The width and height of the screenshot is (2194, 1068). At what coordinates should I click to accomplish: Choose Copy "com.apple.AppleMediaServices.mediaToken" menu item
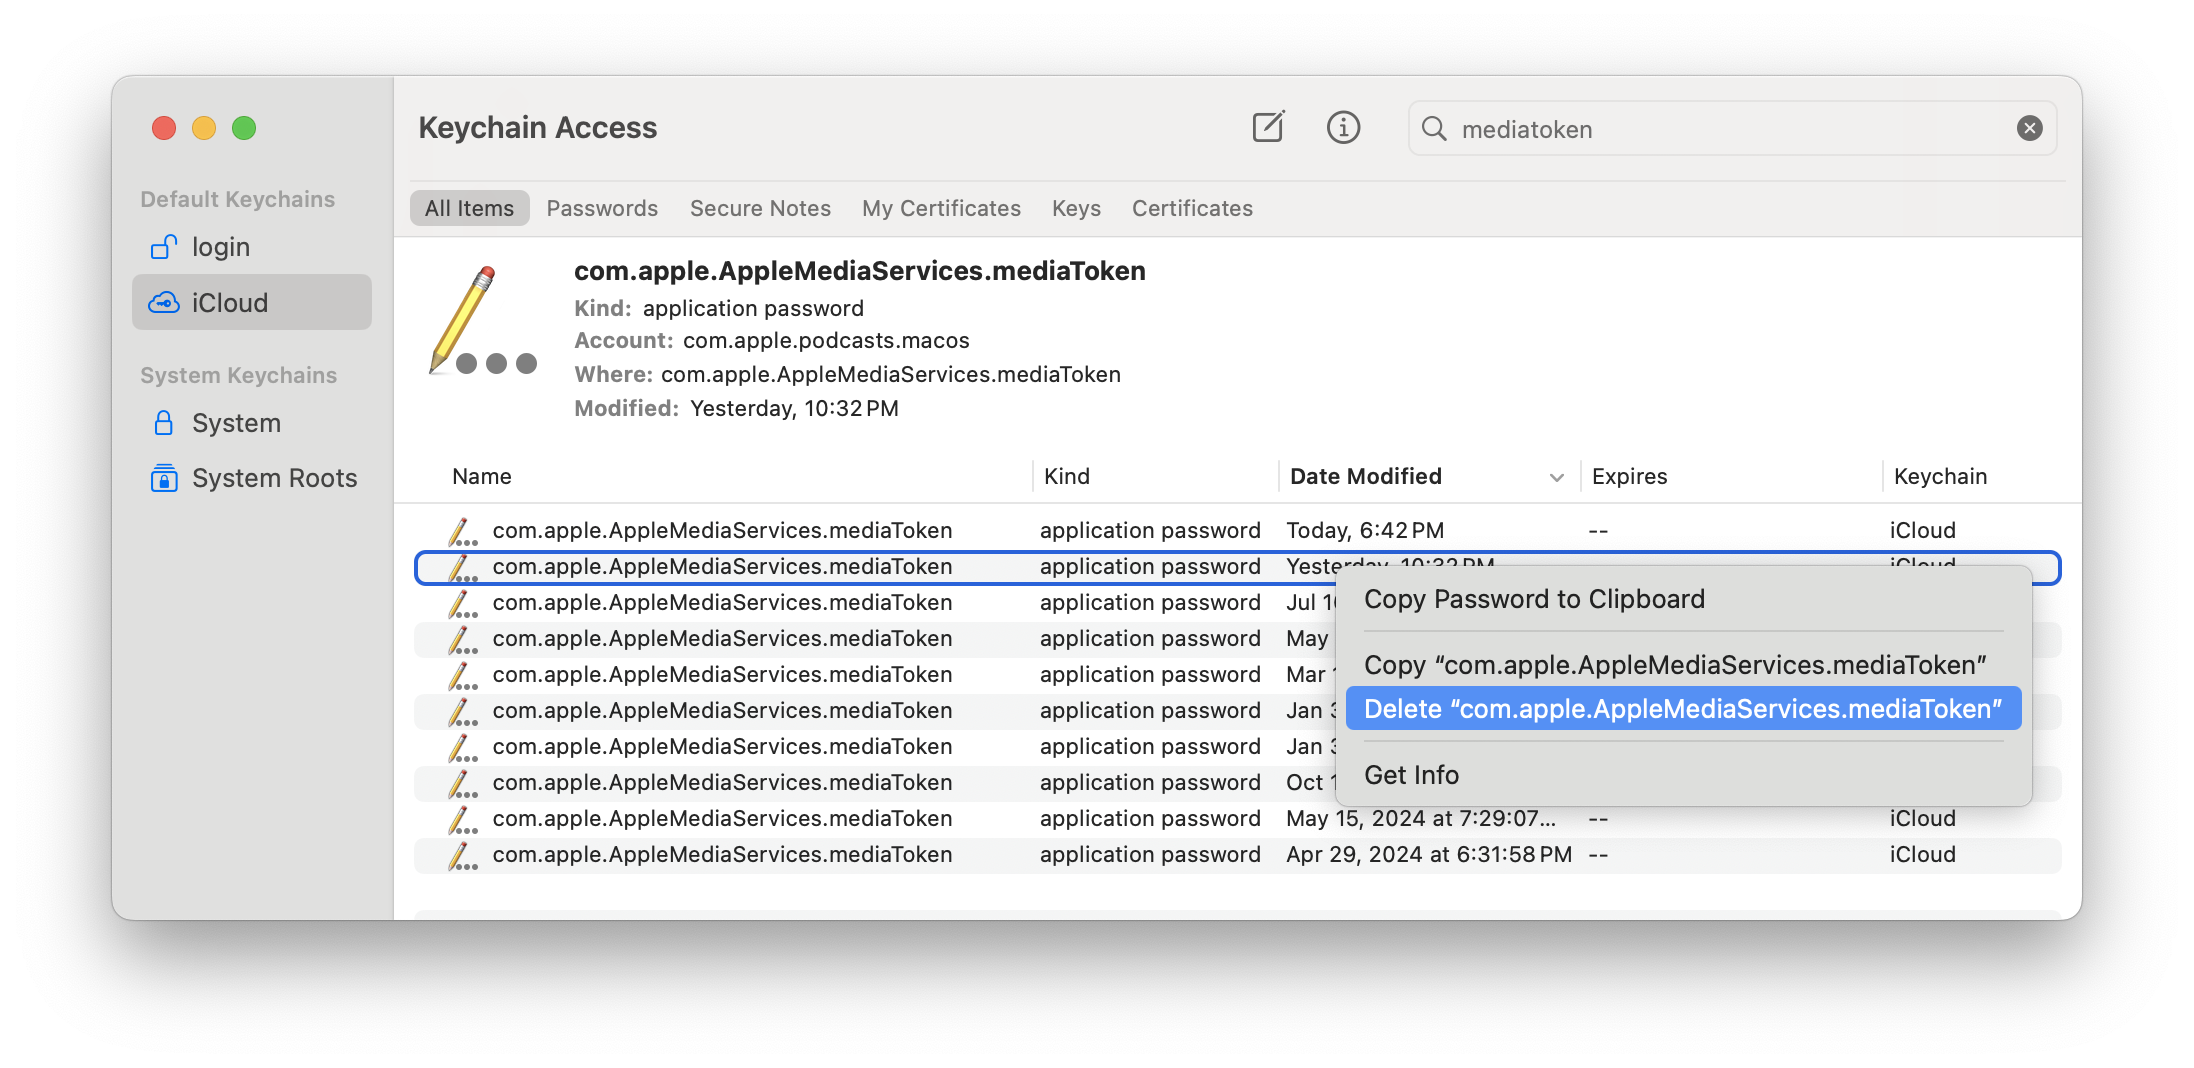1684,665
